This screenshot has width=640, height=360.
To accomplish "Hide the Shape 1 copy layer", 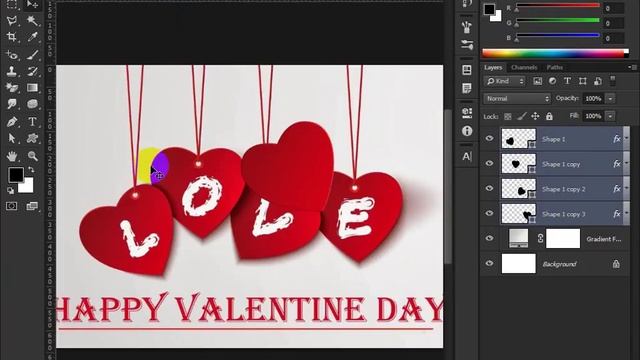I will (489, 164).
